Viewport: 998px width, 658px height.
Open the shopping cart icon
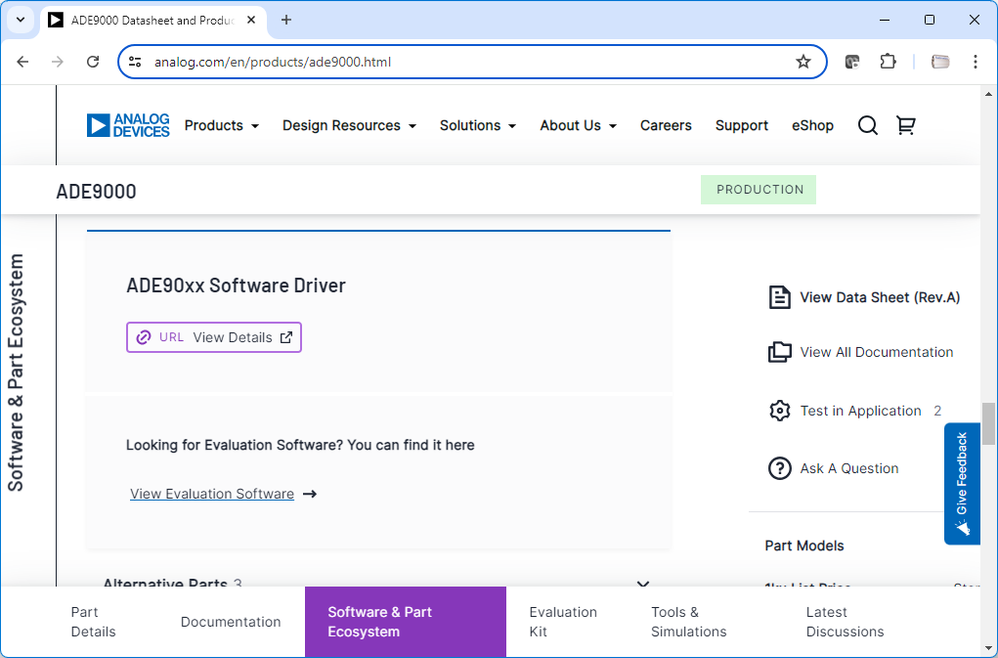point(906,125)
